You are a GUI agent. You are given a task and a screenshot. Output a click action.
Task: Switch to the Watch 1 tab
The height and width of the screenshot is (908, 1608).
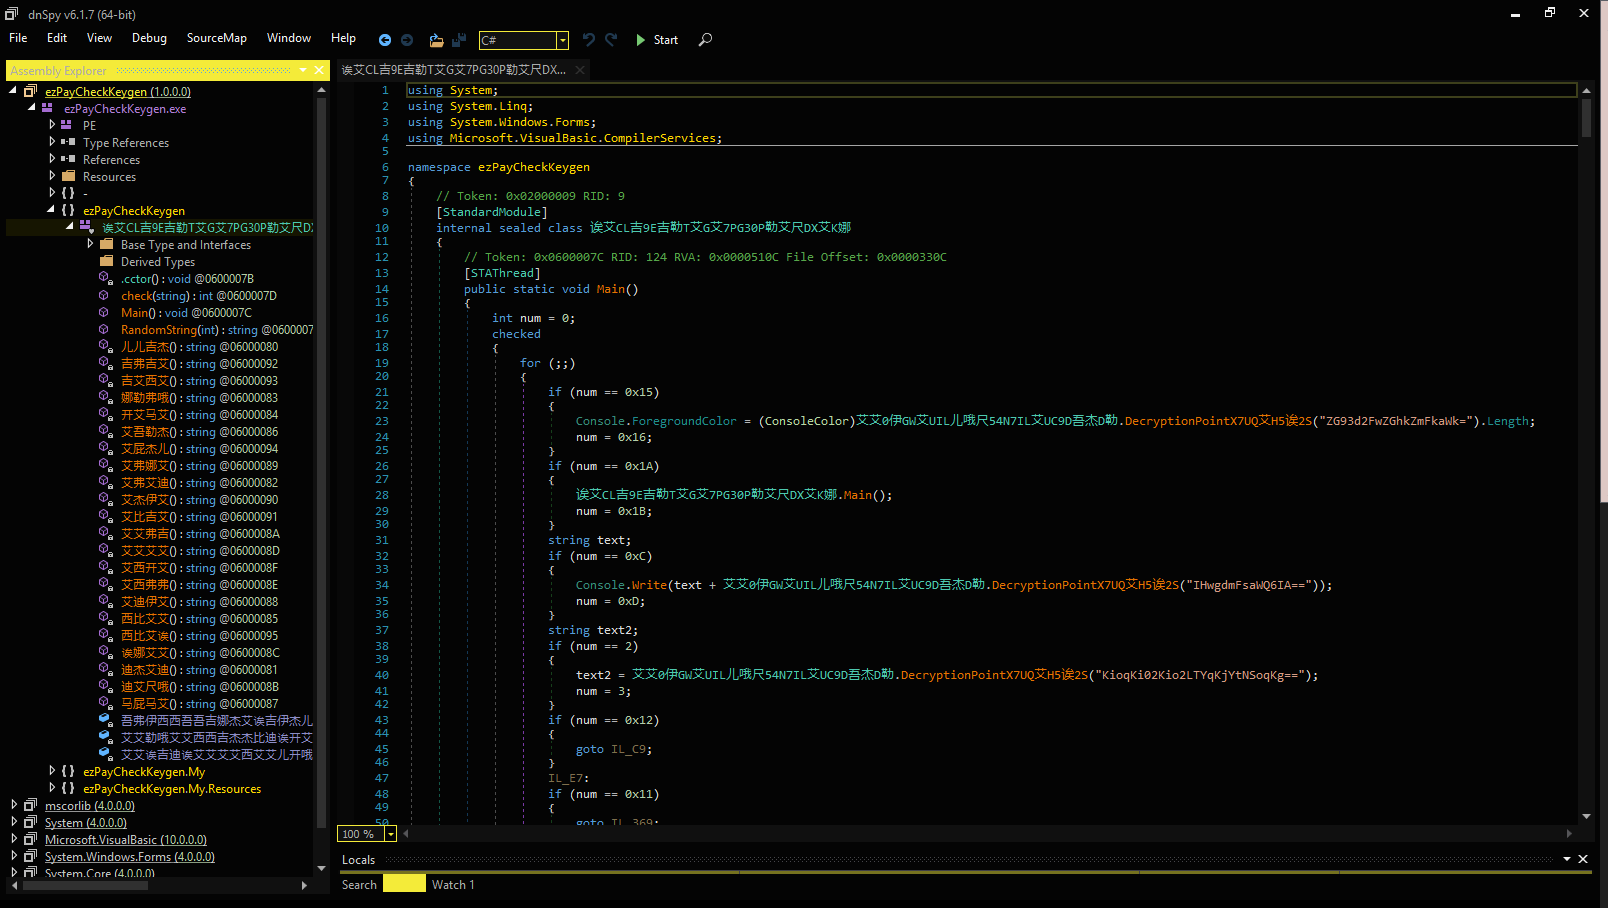point(453,885)
